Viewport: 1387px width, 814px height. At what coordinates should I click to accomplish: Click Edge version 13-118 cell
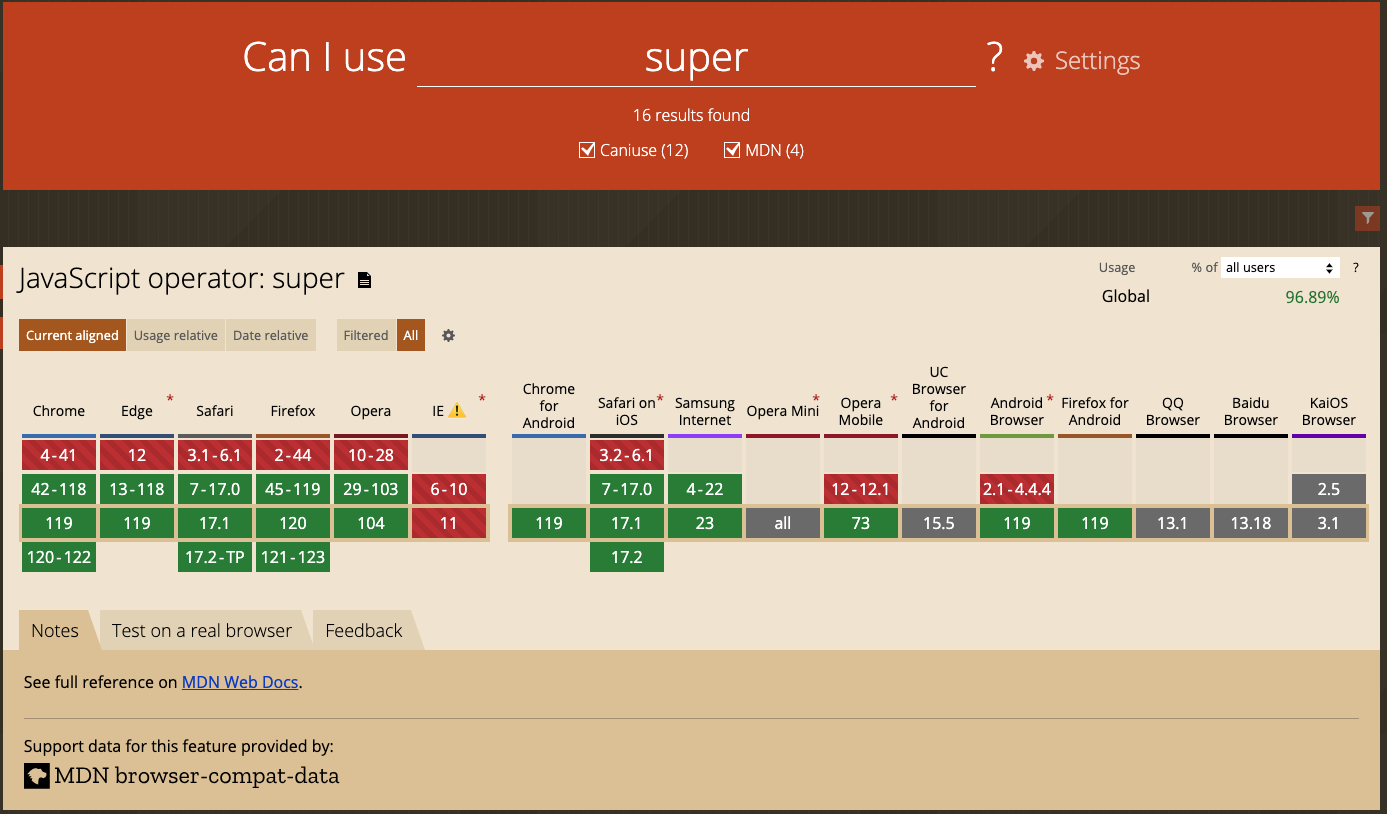[137, 489]
